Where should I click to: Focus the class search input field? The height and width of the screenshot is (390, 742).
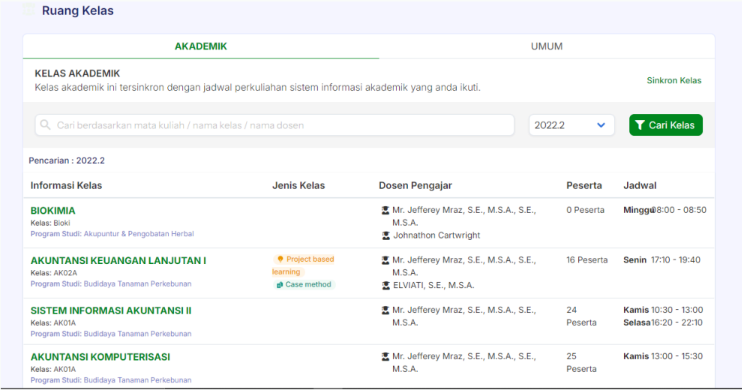(x=274, y=125)
